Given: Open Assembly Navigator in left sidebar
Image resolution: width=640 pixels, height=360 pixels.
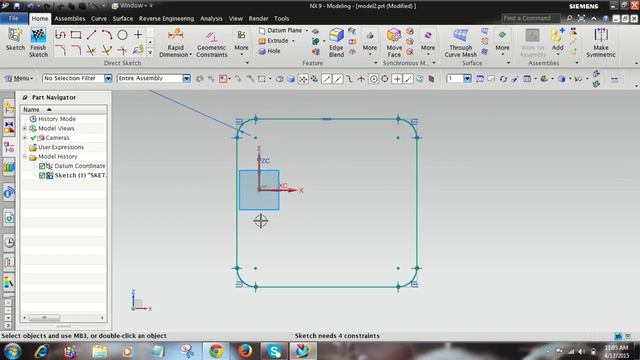Looking at the screenshot, I should tap(9, 107).
